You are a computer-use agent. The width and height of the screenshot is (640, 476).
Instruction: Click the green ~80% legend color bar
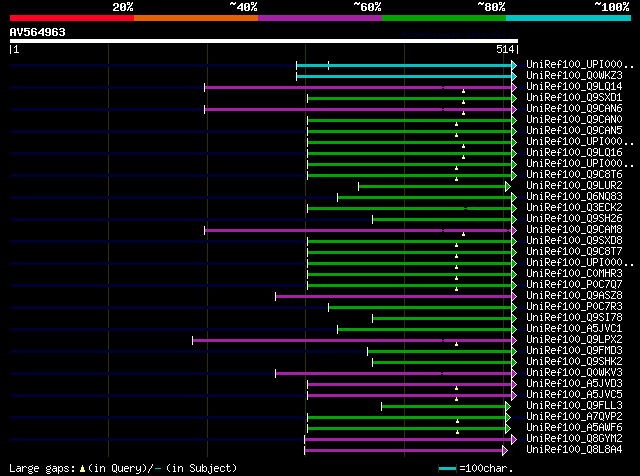[444, 18]
